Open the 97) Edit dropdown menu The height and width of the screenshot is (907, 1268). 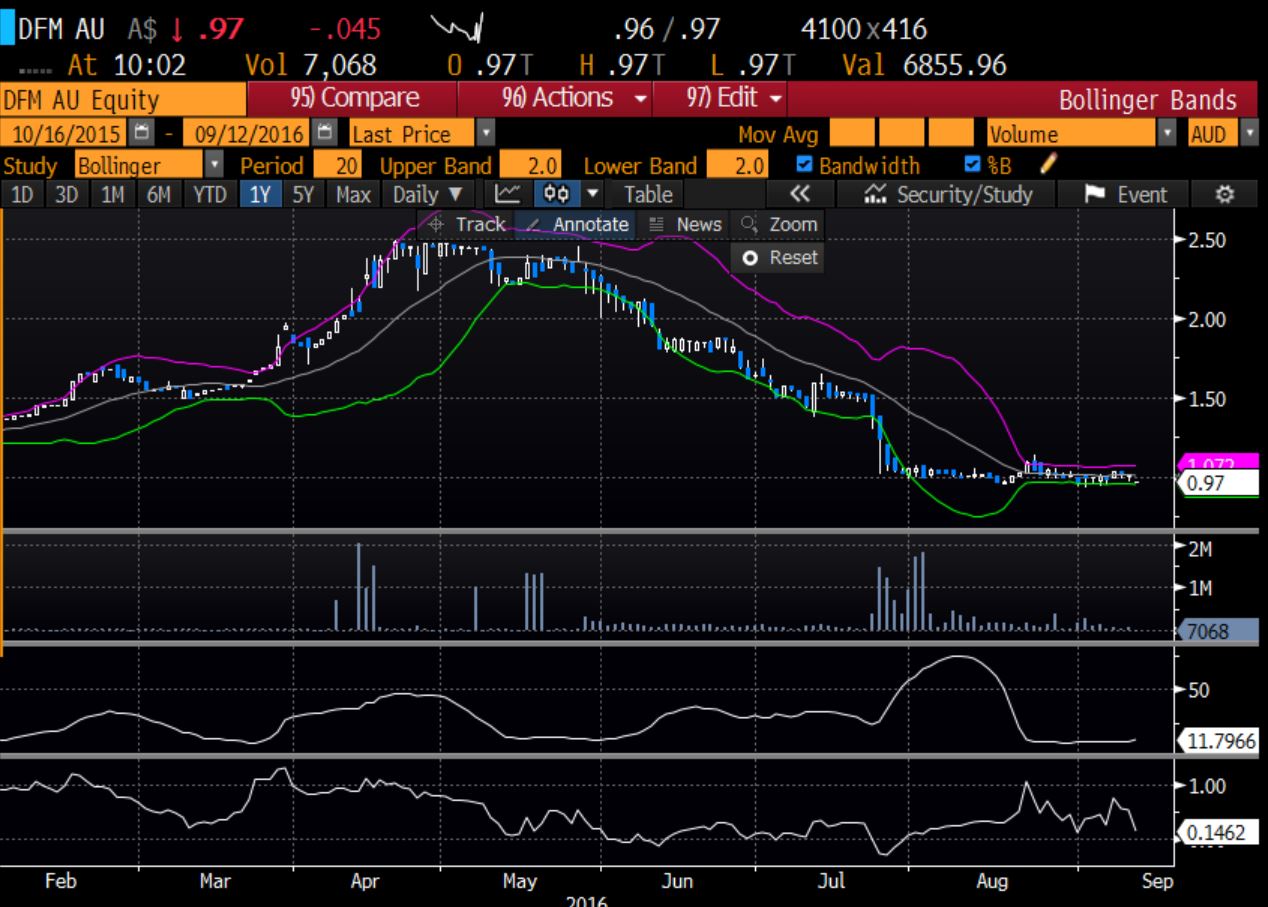734,99
